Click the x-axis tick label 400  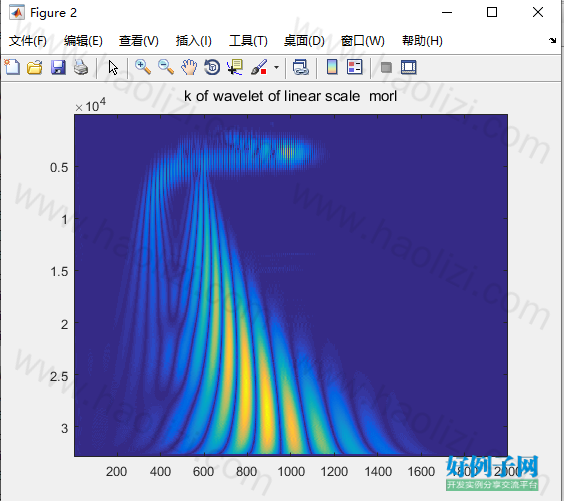point(160,471)
